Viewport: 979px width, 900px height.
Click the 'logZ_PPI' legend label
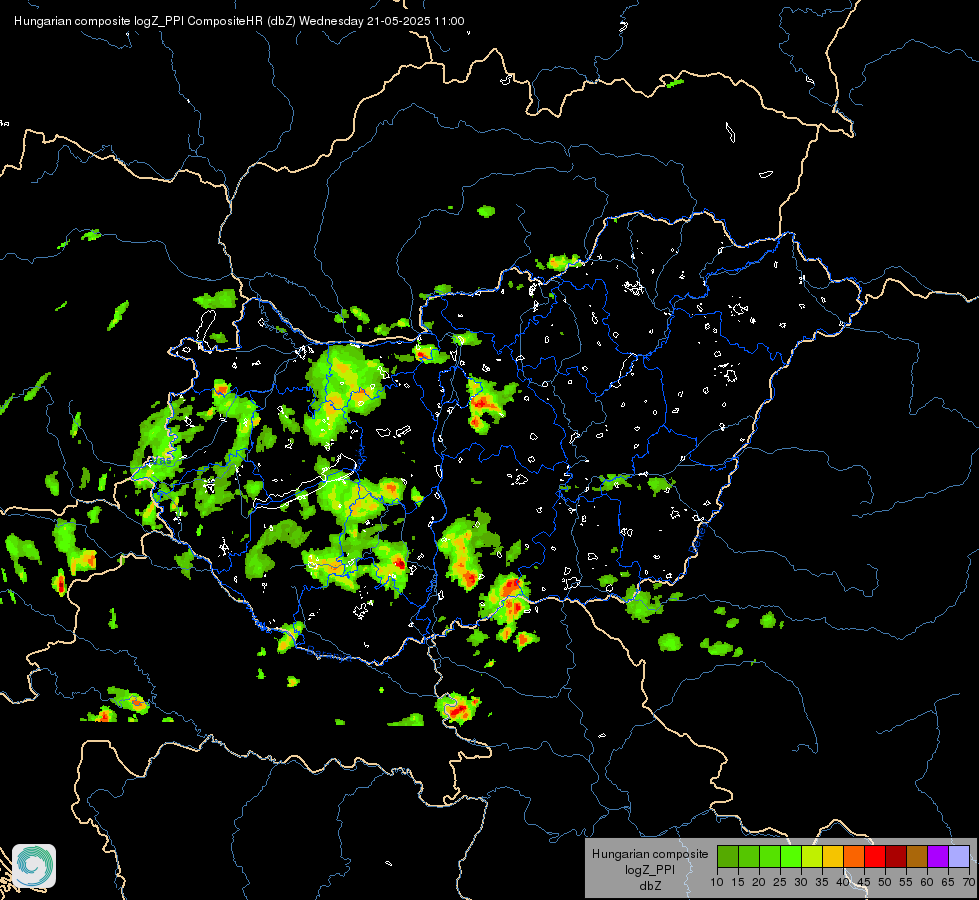(x=650, y=869)
